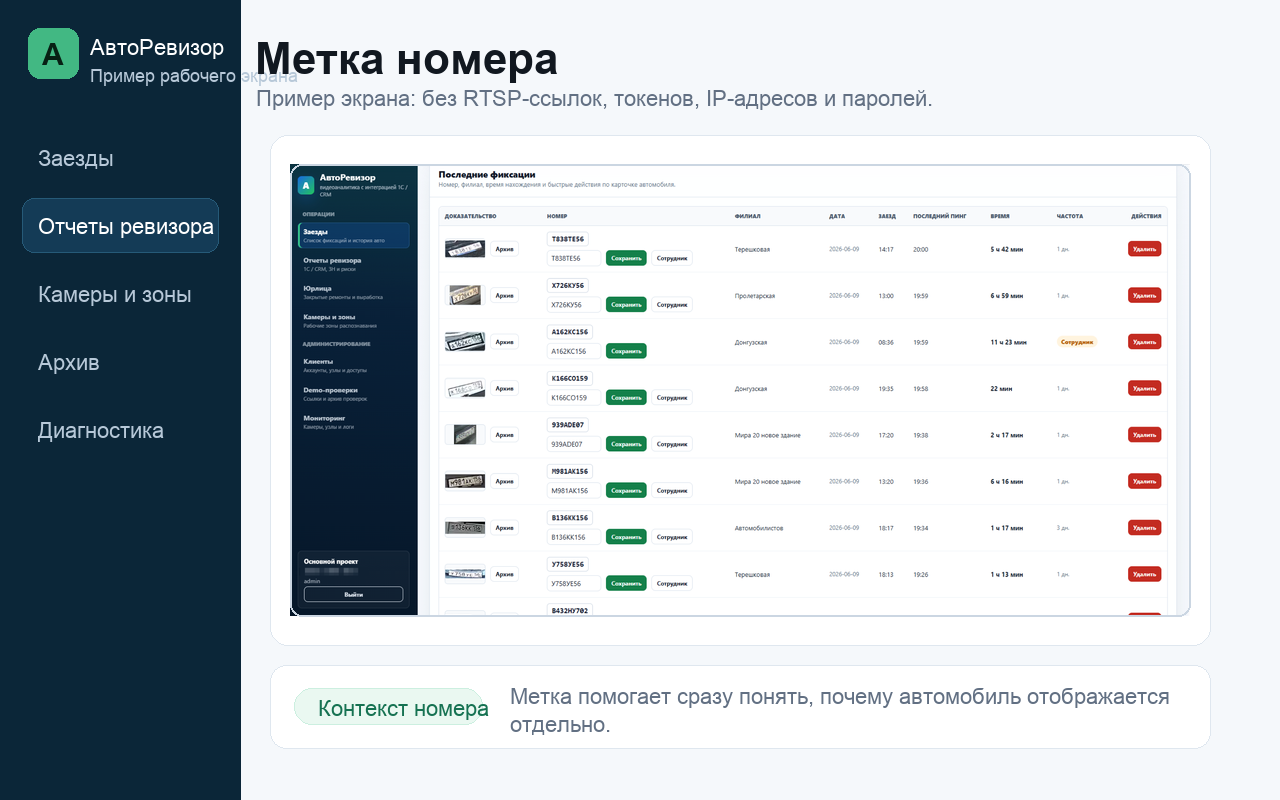Mark Y758YE56 as Сотрудник
The width and height of the screenshot is (1280, 800).
[672, 583]
